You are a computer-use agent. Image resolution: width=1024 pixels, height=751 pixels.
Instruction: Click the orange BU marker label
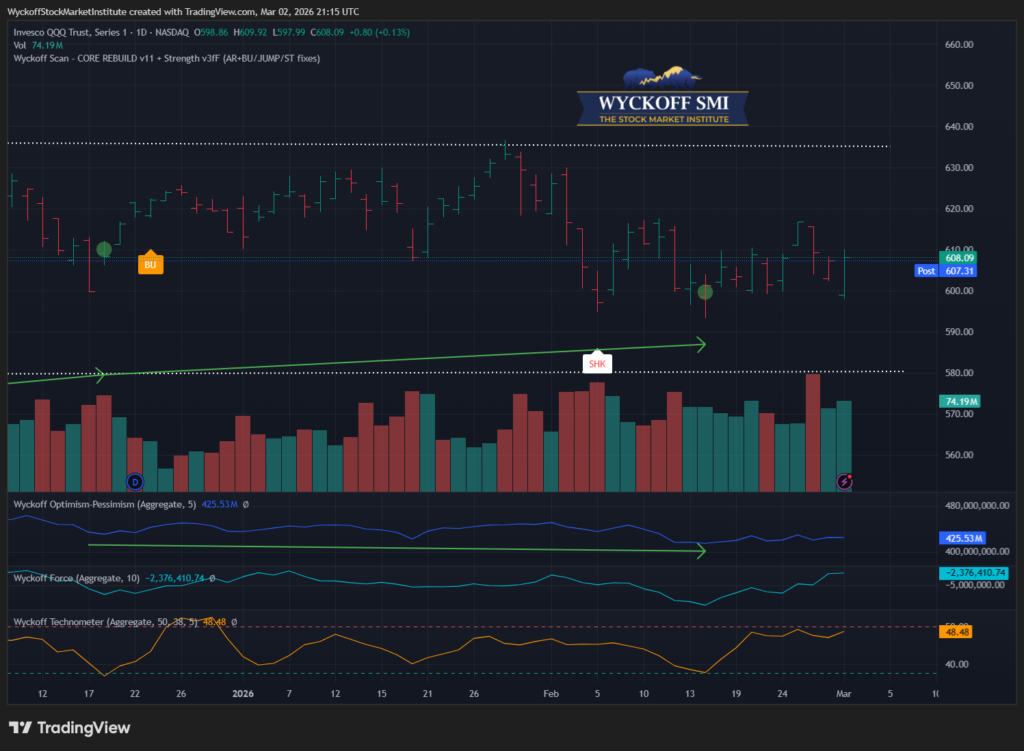point(149,264)
